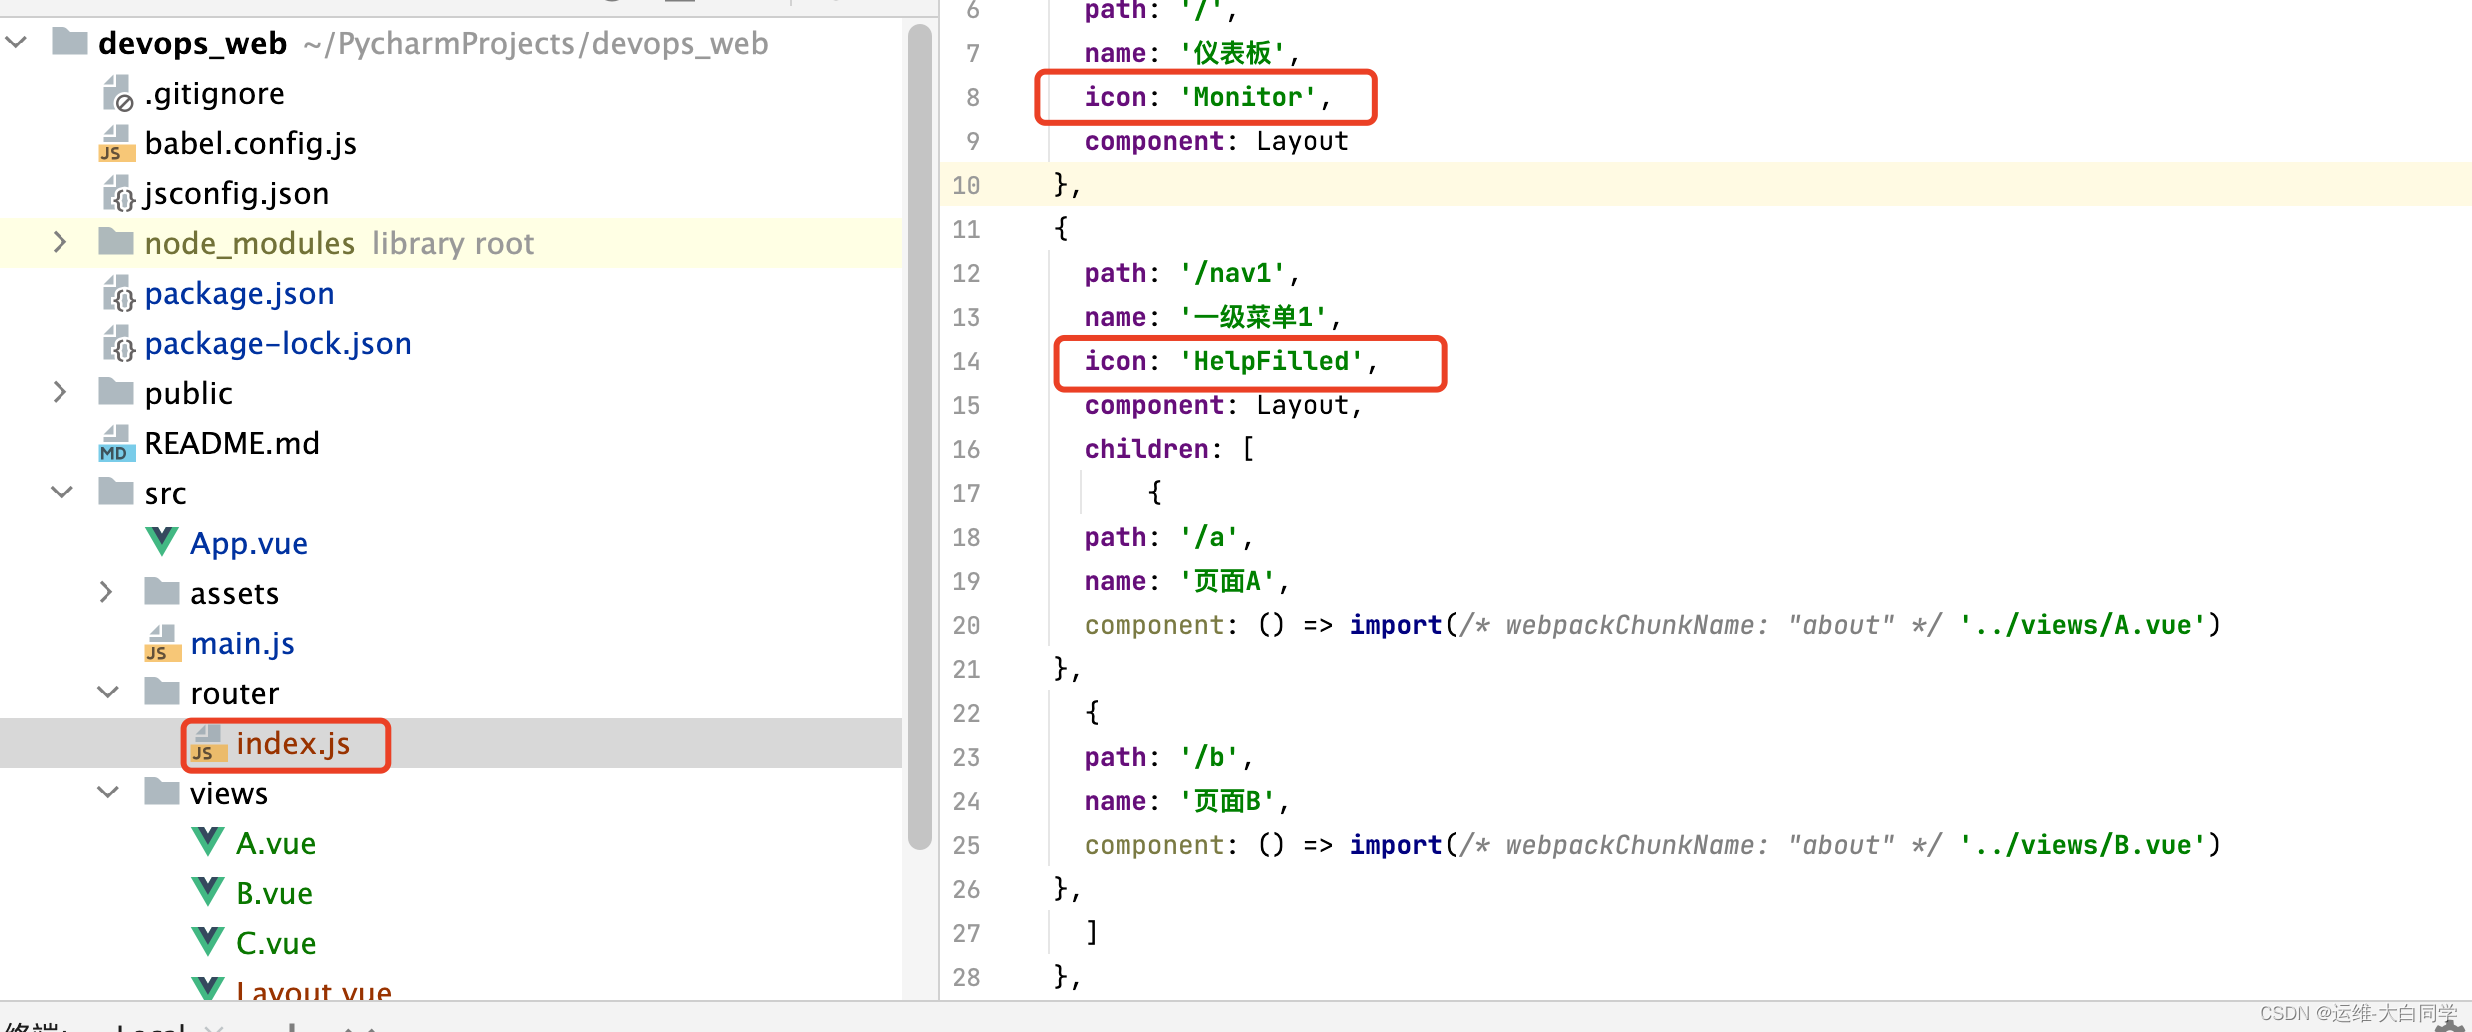Click the '页面A' name string

click(x=1227, y=581)
